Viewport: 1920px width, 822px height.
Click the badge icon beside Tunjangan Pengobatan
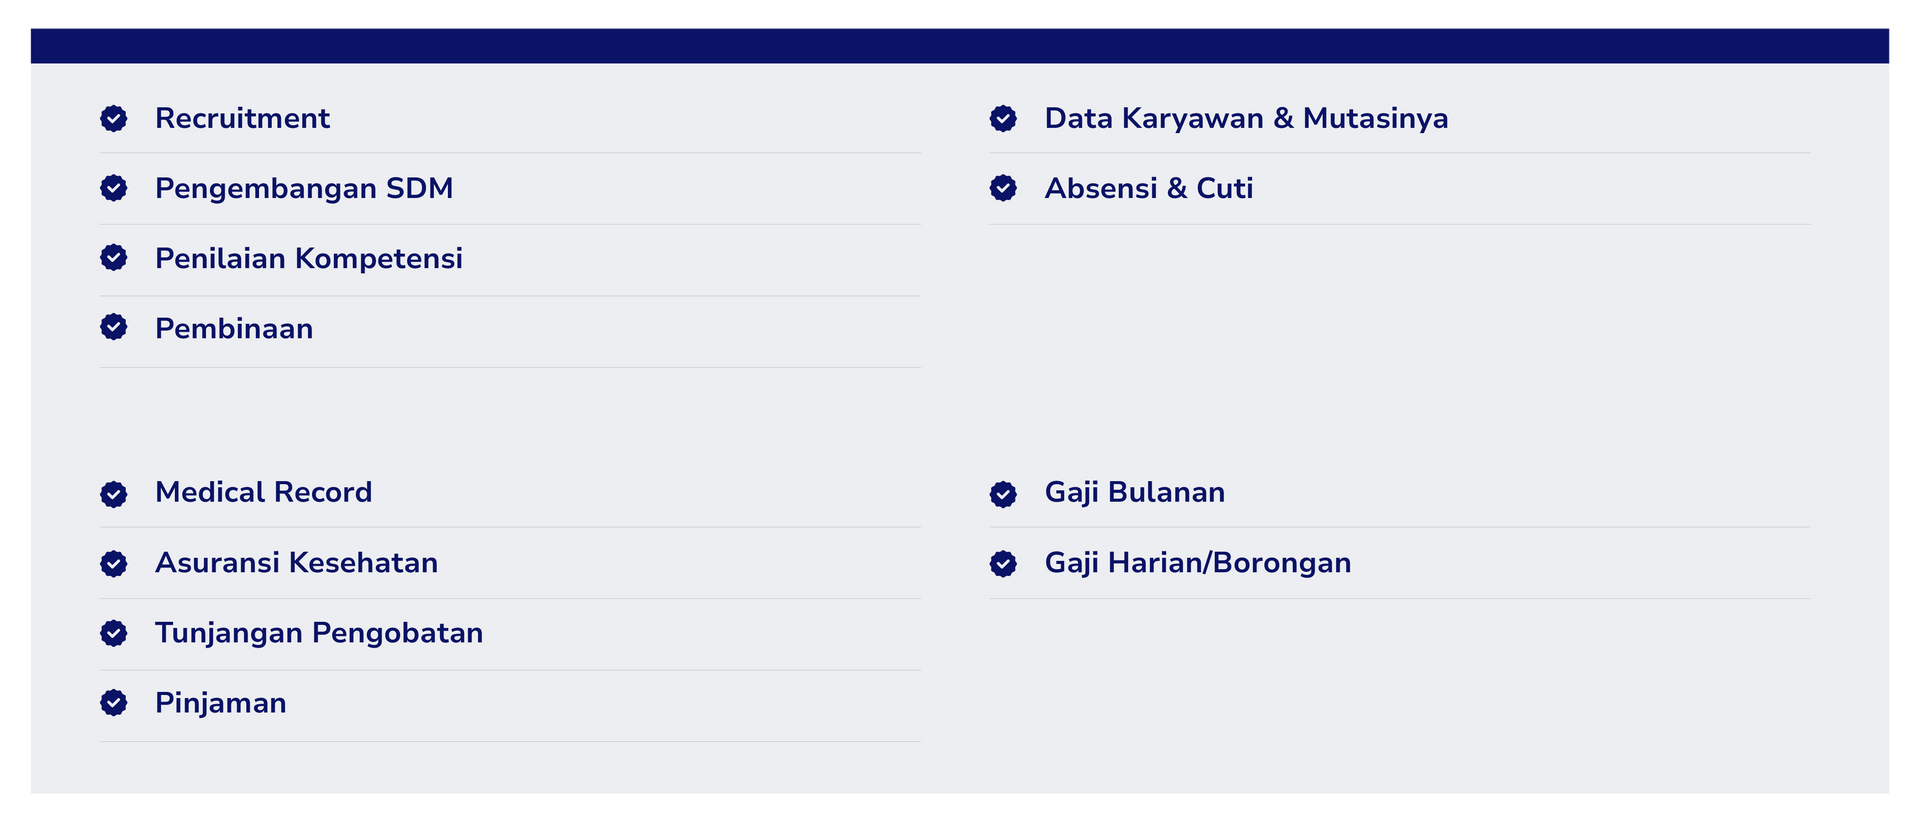tap(114, 633)
